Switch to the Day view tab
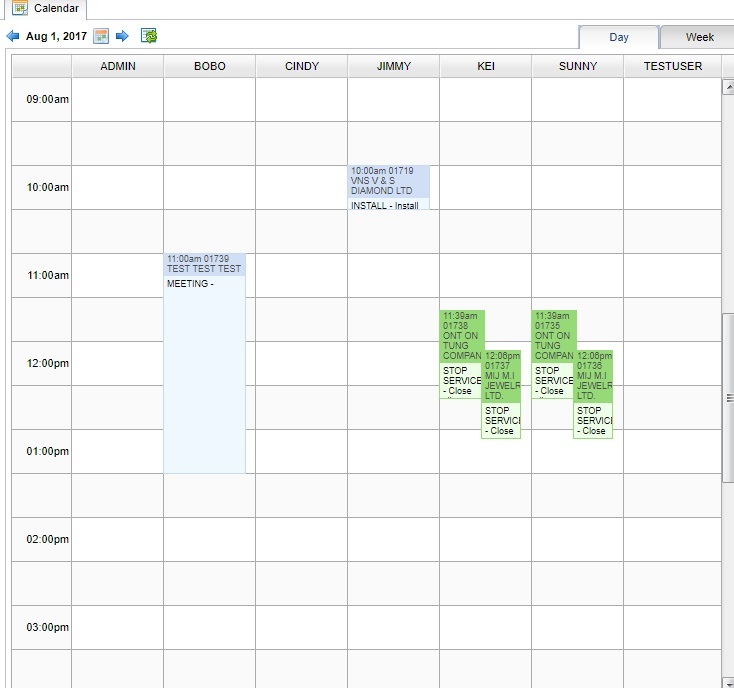This screenshot has height=688, width=734. (619, 38)
